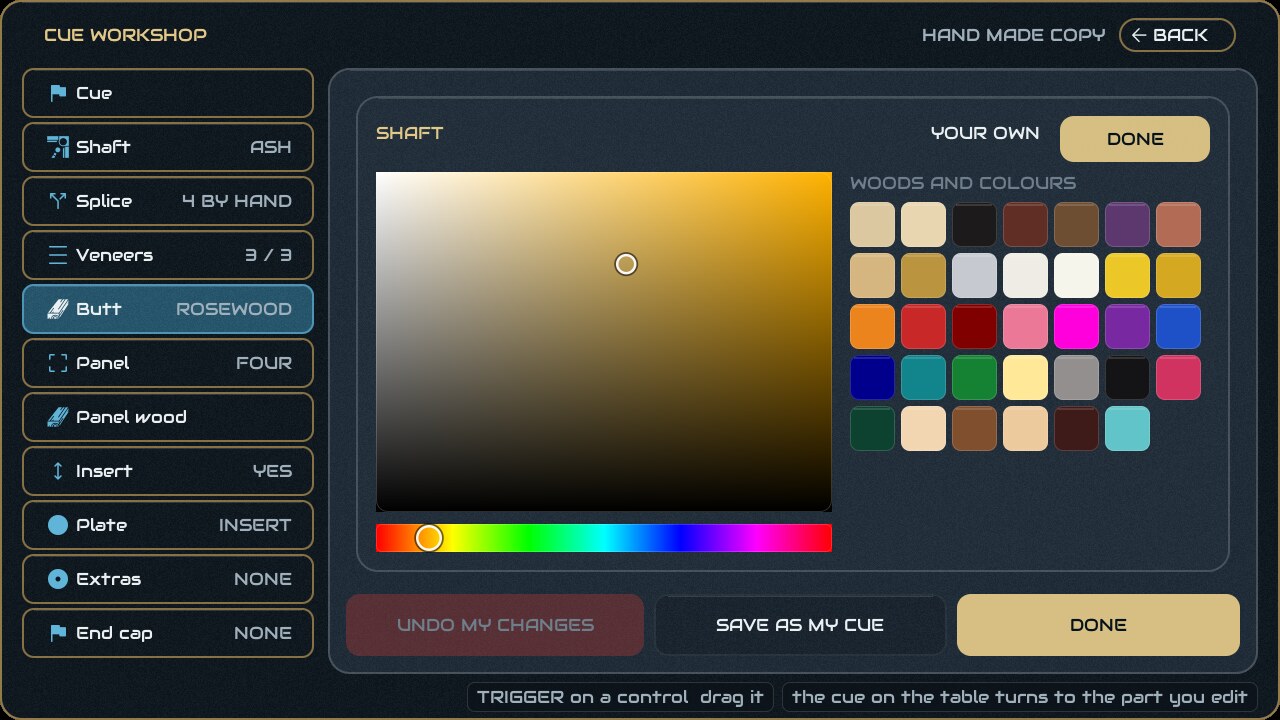Click the Veneers stacked-lines icon
The width and height of the screenshot is (1280, 720).
pos(58,255)
